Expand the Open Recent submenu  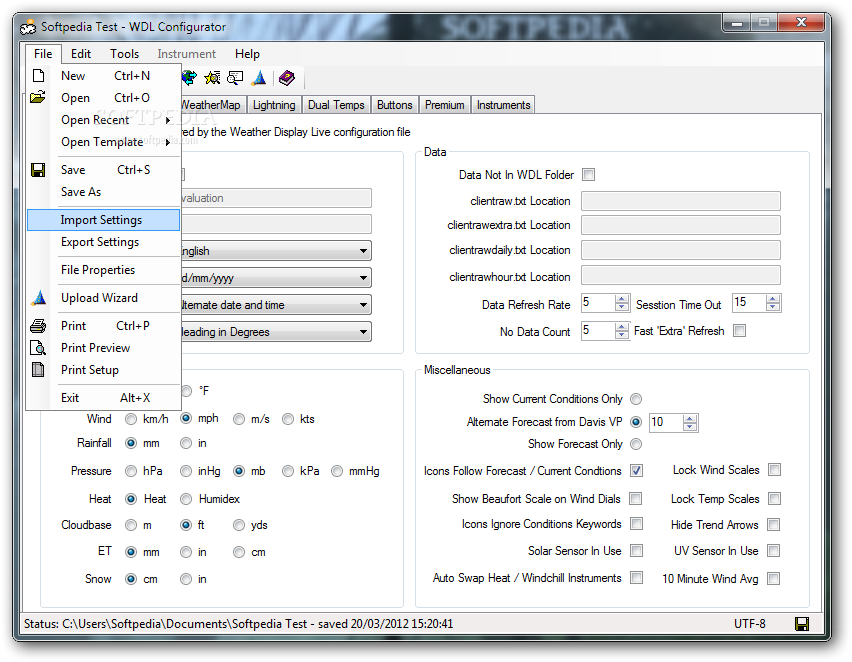pos(103,120)
